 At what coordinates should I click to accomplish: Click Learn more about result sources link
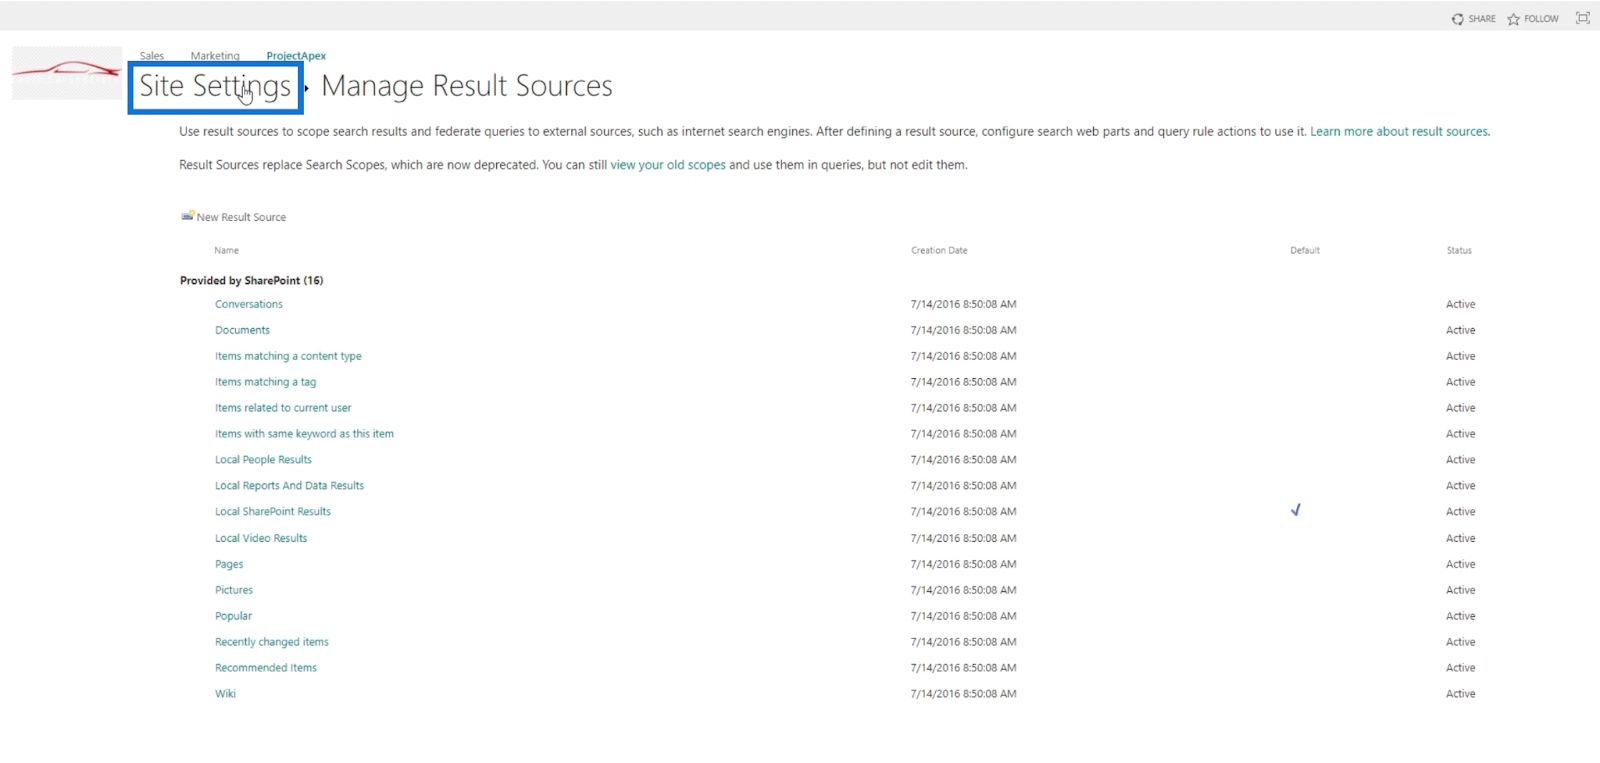click(x=1399, y=131)
